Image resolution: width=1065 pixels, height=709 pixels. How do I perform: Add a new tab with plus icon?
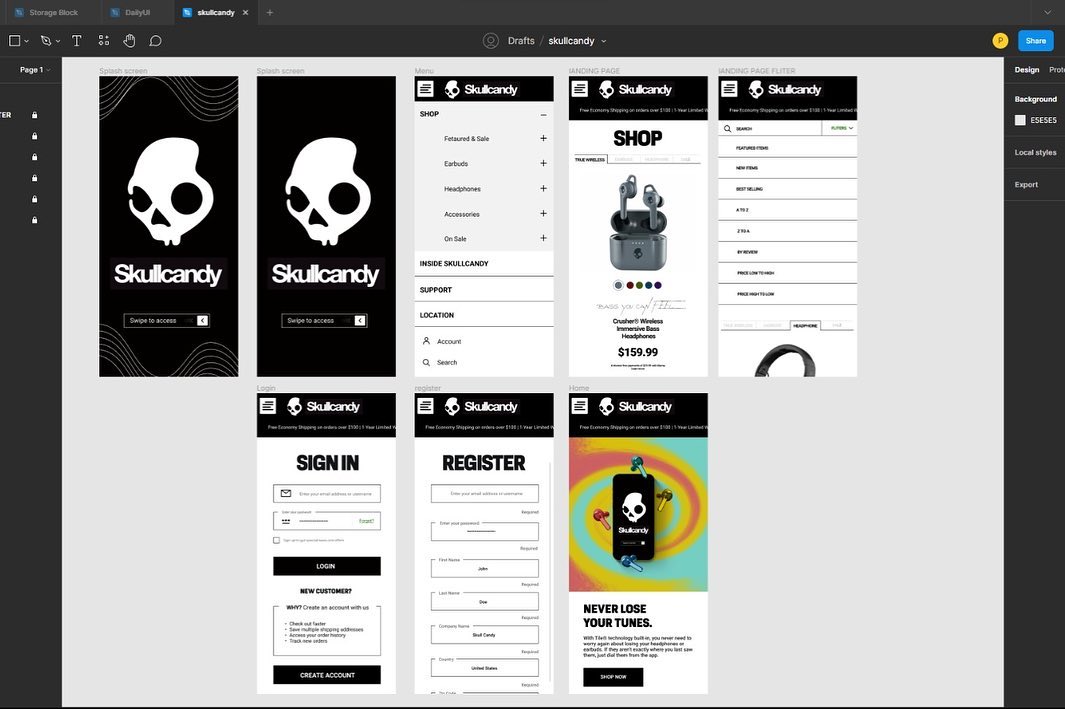[x=270, y=12]
